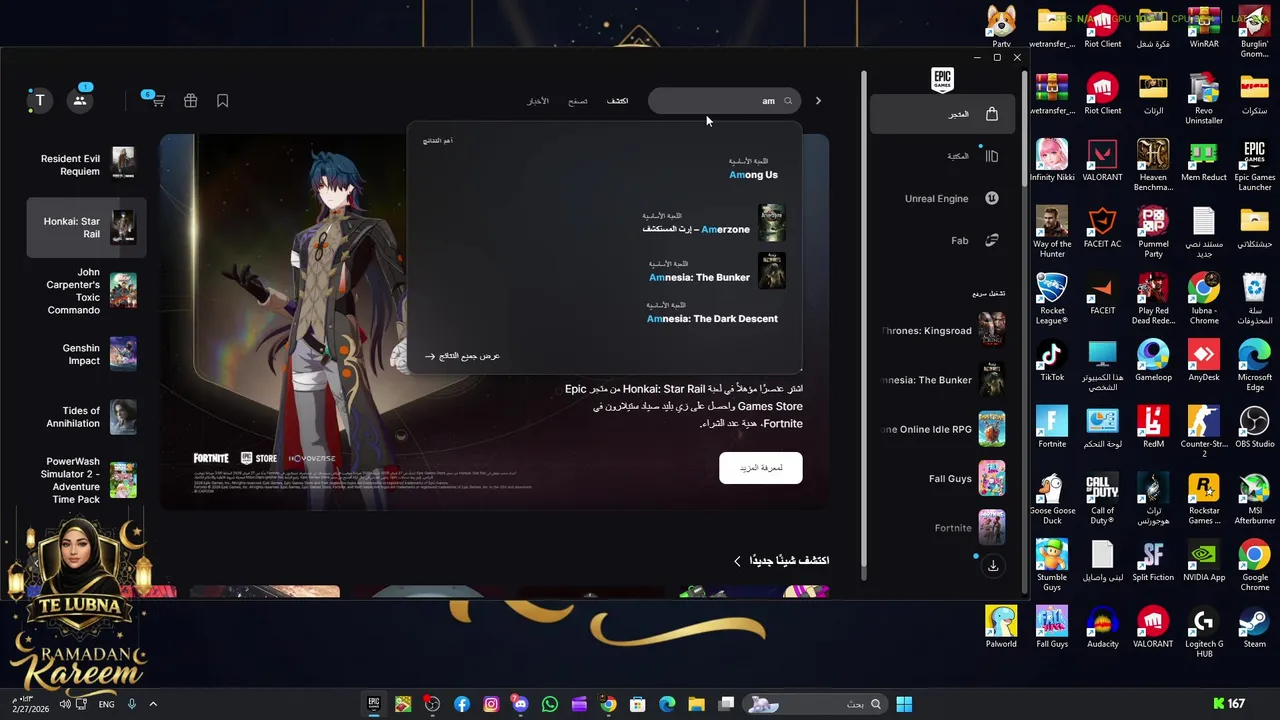This screenshot has width=1280, height=720.
Task: Select PowerWash Simulator 2 carousel item
Action: (x=87, y=480)
